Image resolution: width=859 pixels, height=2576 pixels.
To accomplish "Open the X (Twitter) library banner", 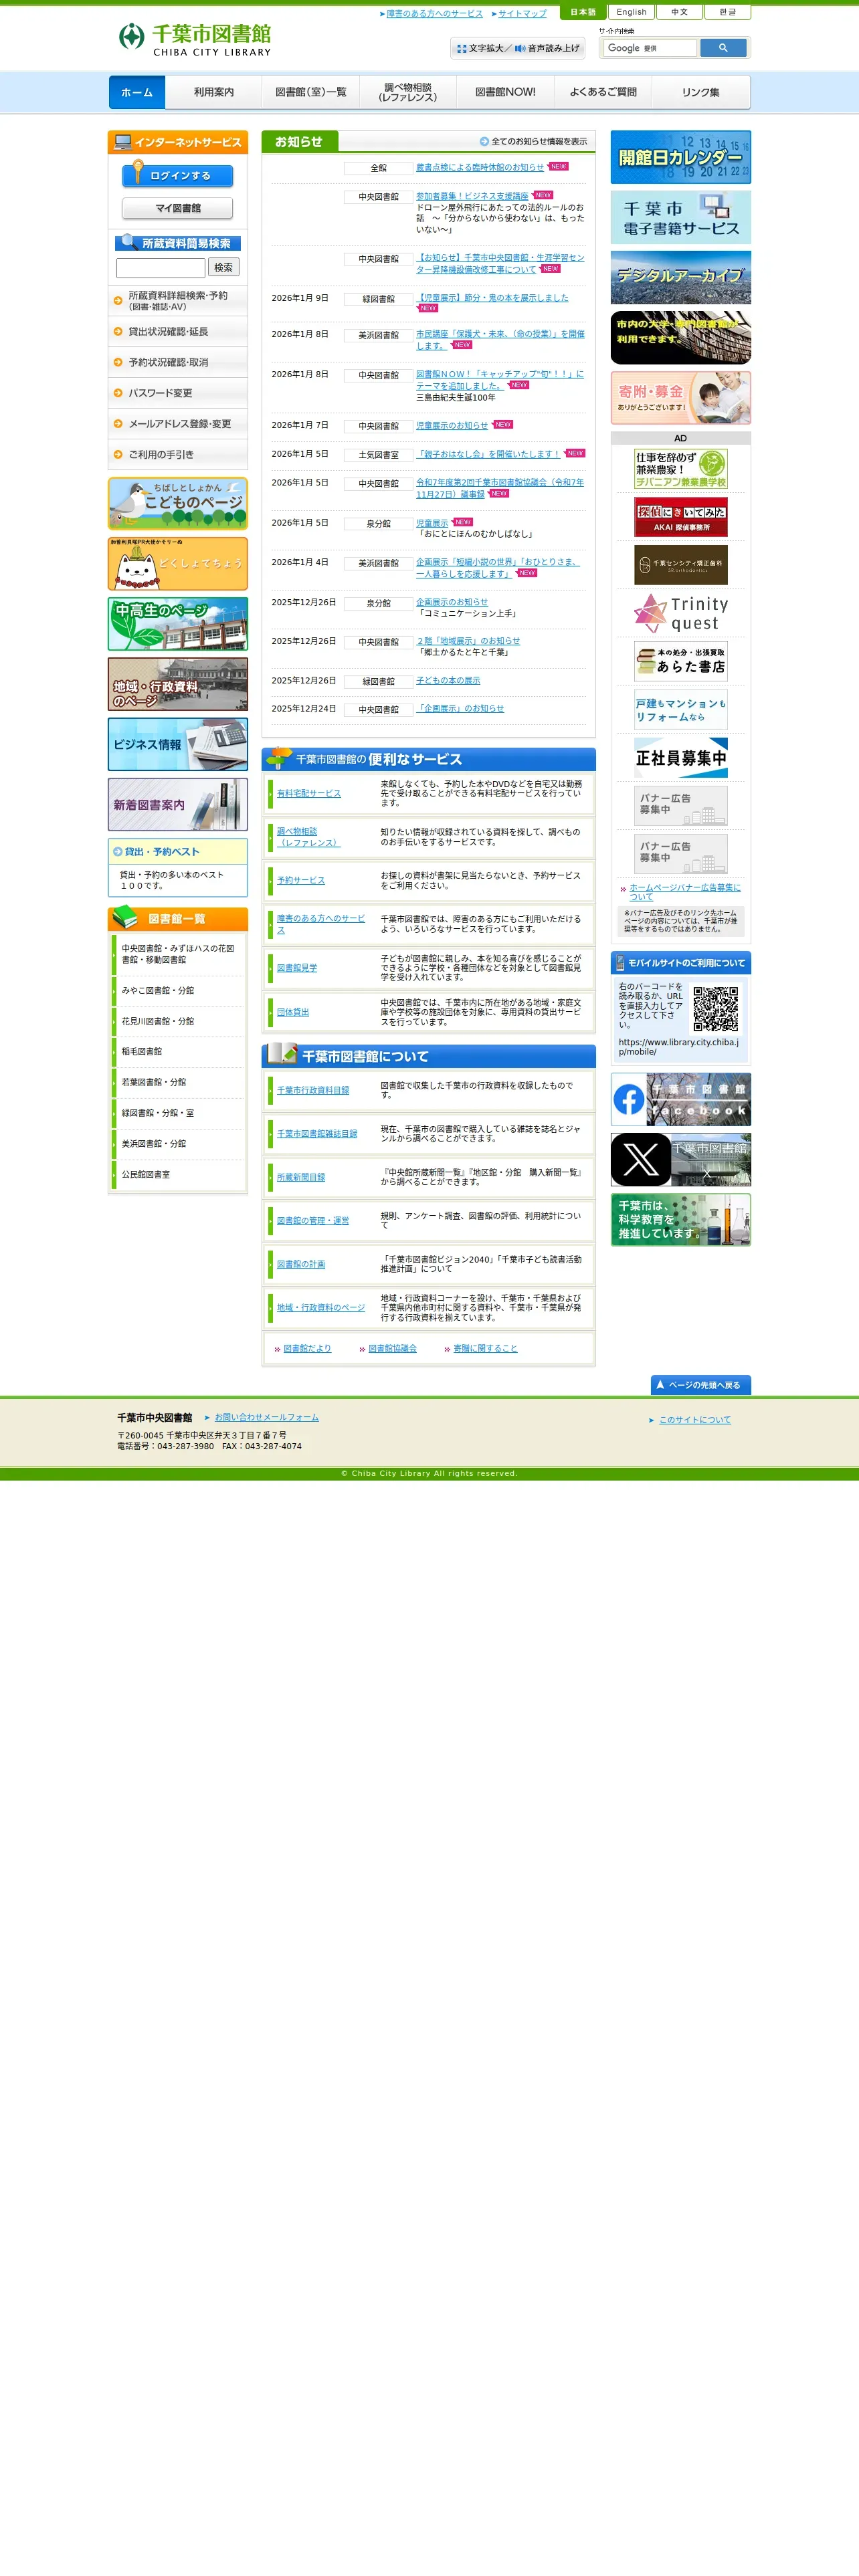I will 680,1159.
